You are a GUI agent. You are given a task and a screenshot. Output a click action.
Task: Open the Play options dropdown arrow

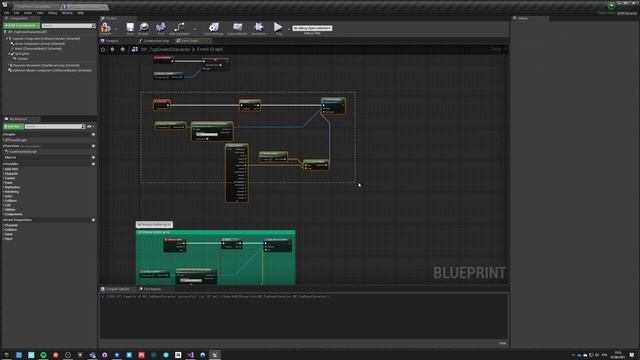pyautogui.click(x=288, y=29)
